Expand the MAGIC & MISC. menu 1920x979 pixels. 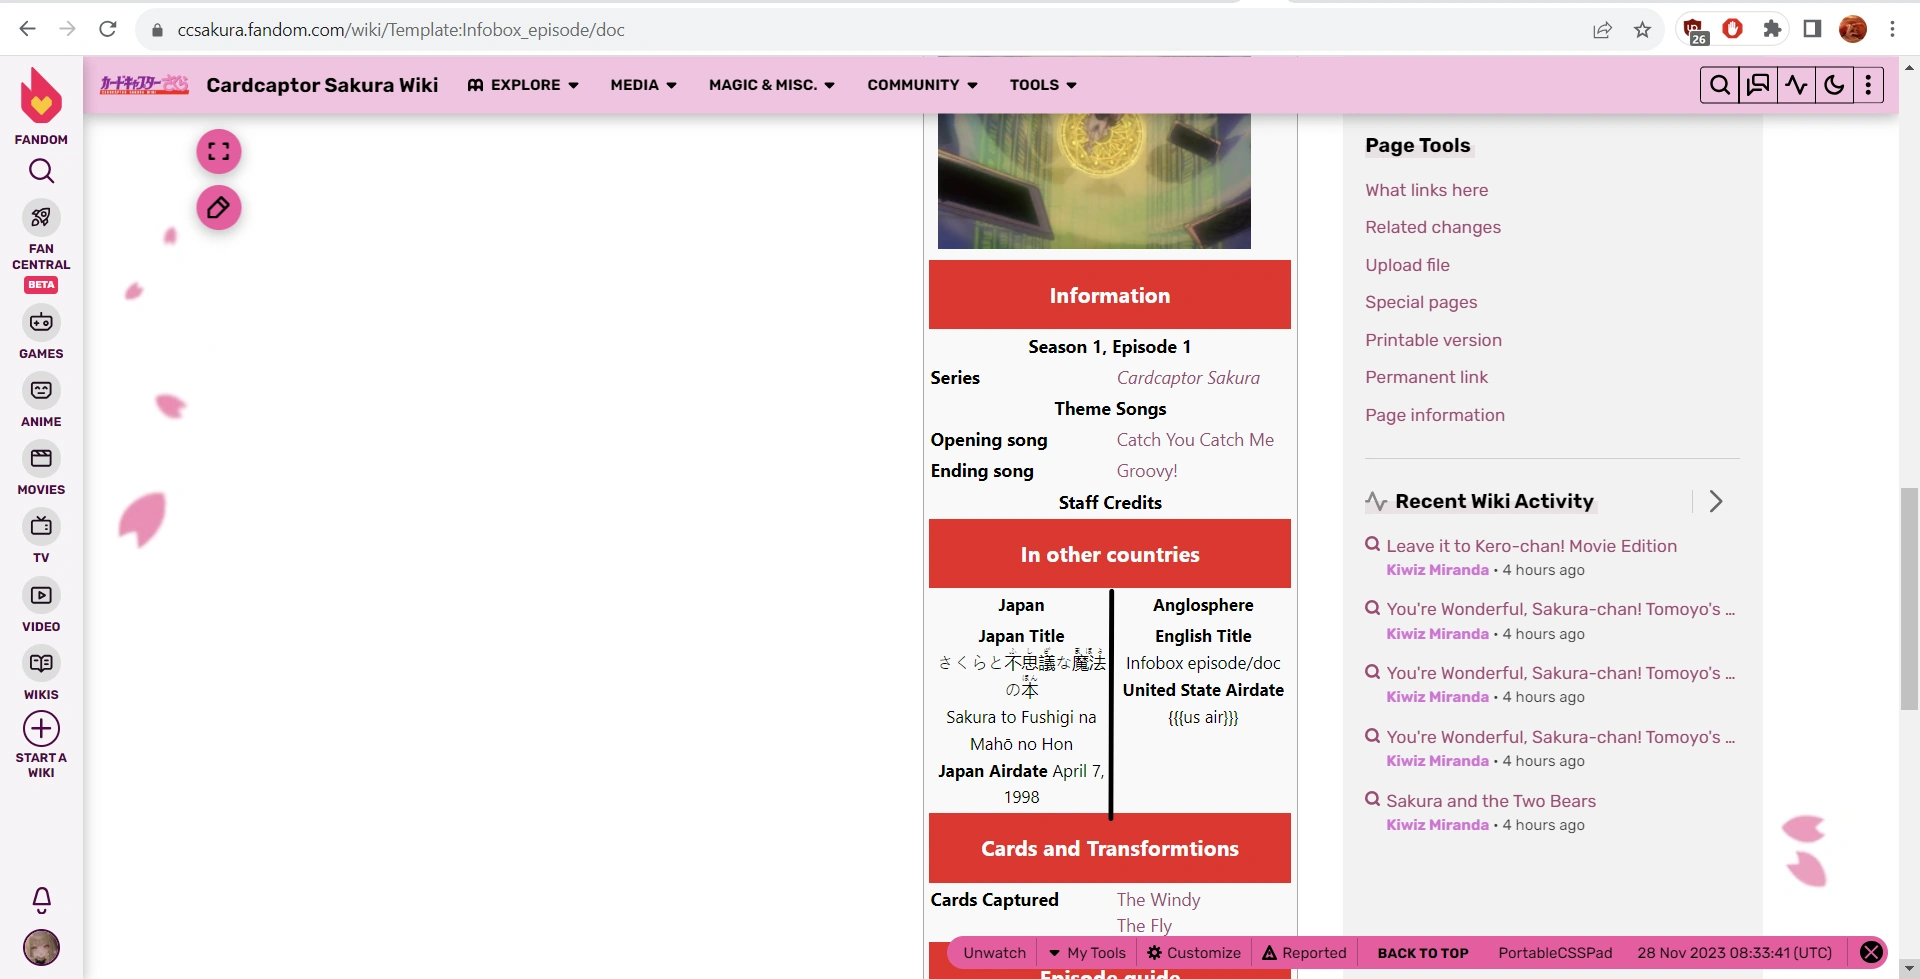click(x=770, y=85)
